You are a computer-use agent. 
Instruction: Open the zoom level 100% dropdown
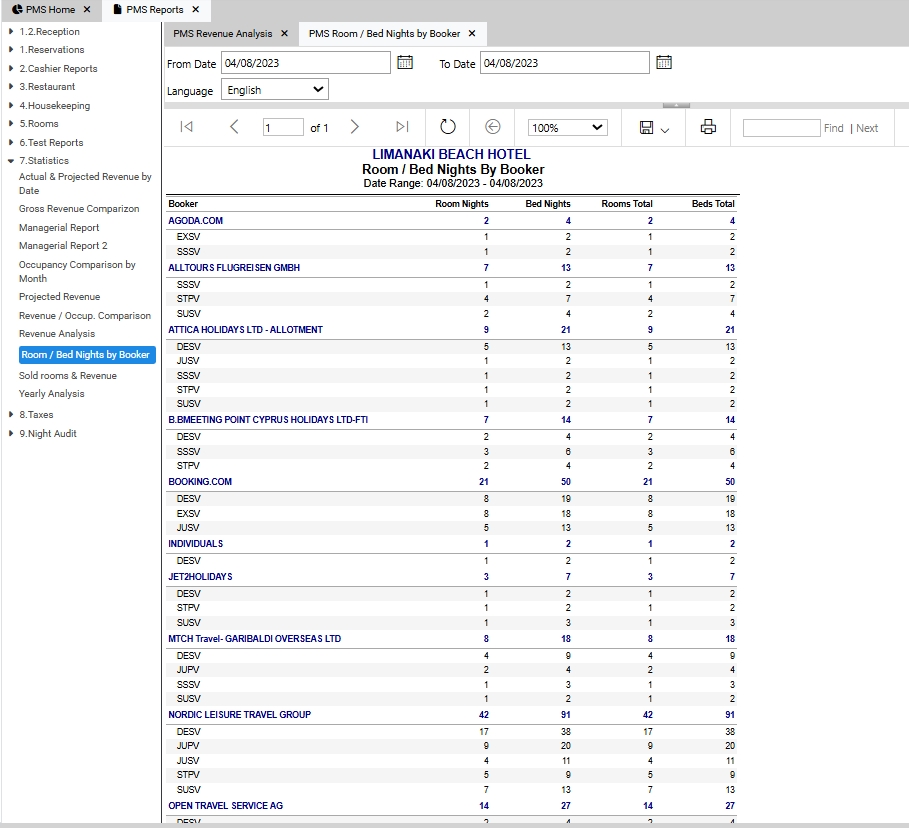click(x=568, y=128)
